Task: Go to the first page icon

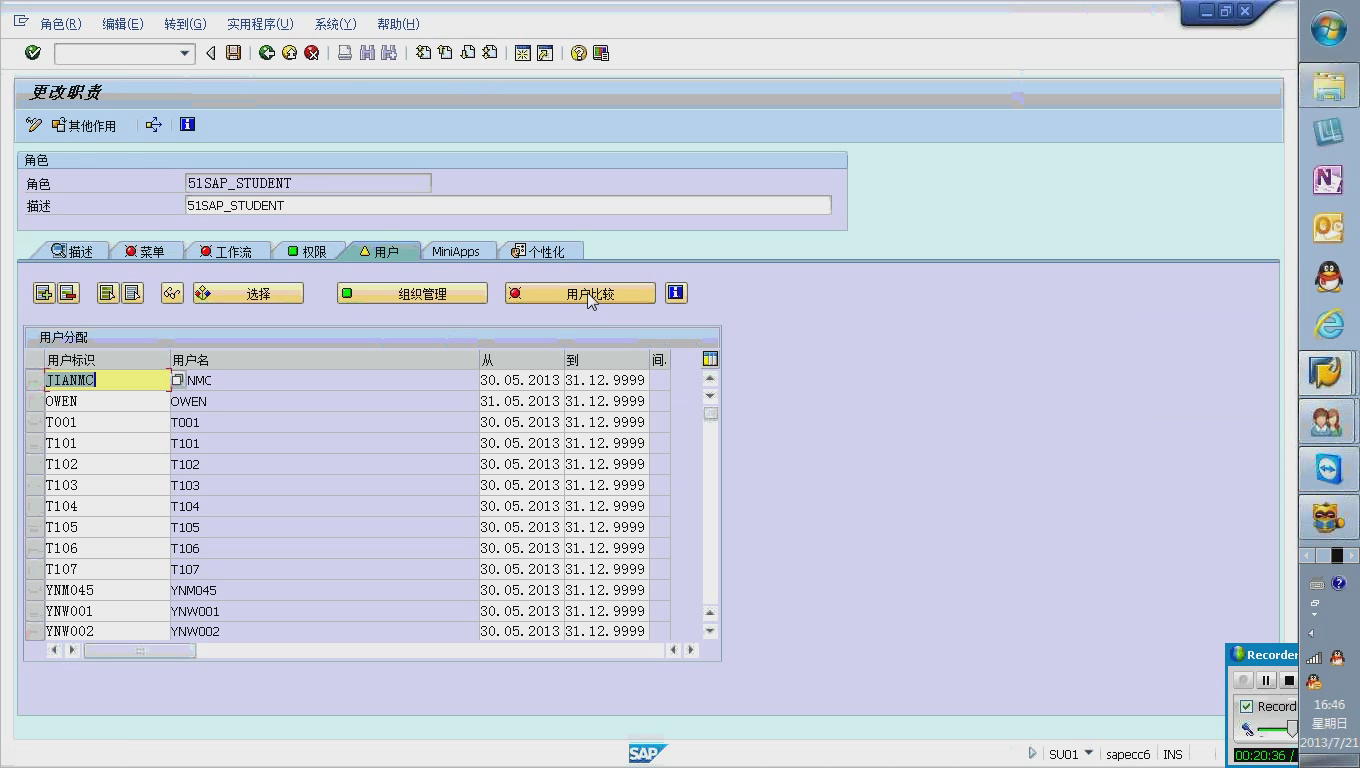Action: click(424, 53)
